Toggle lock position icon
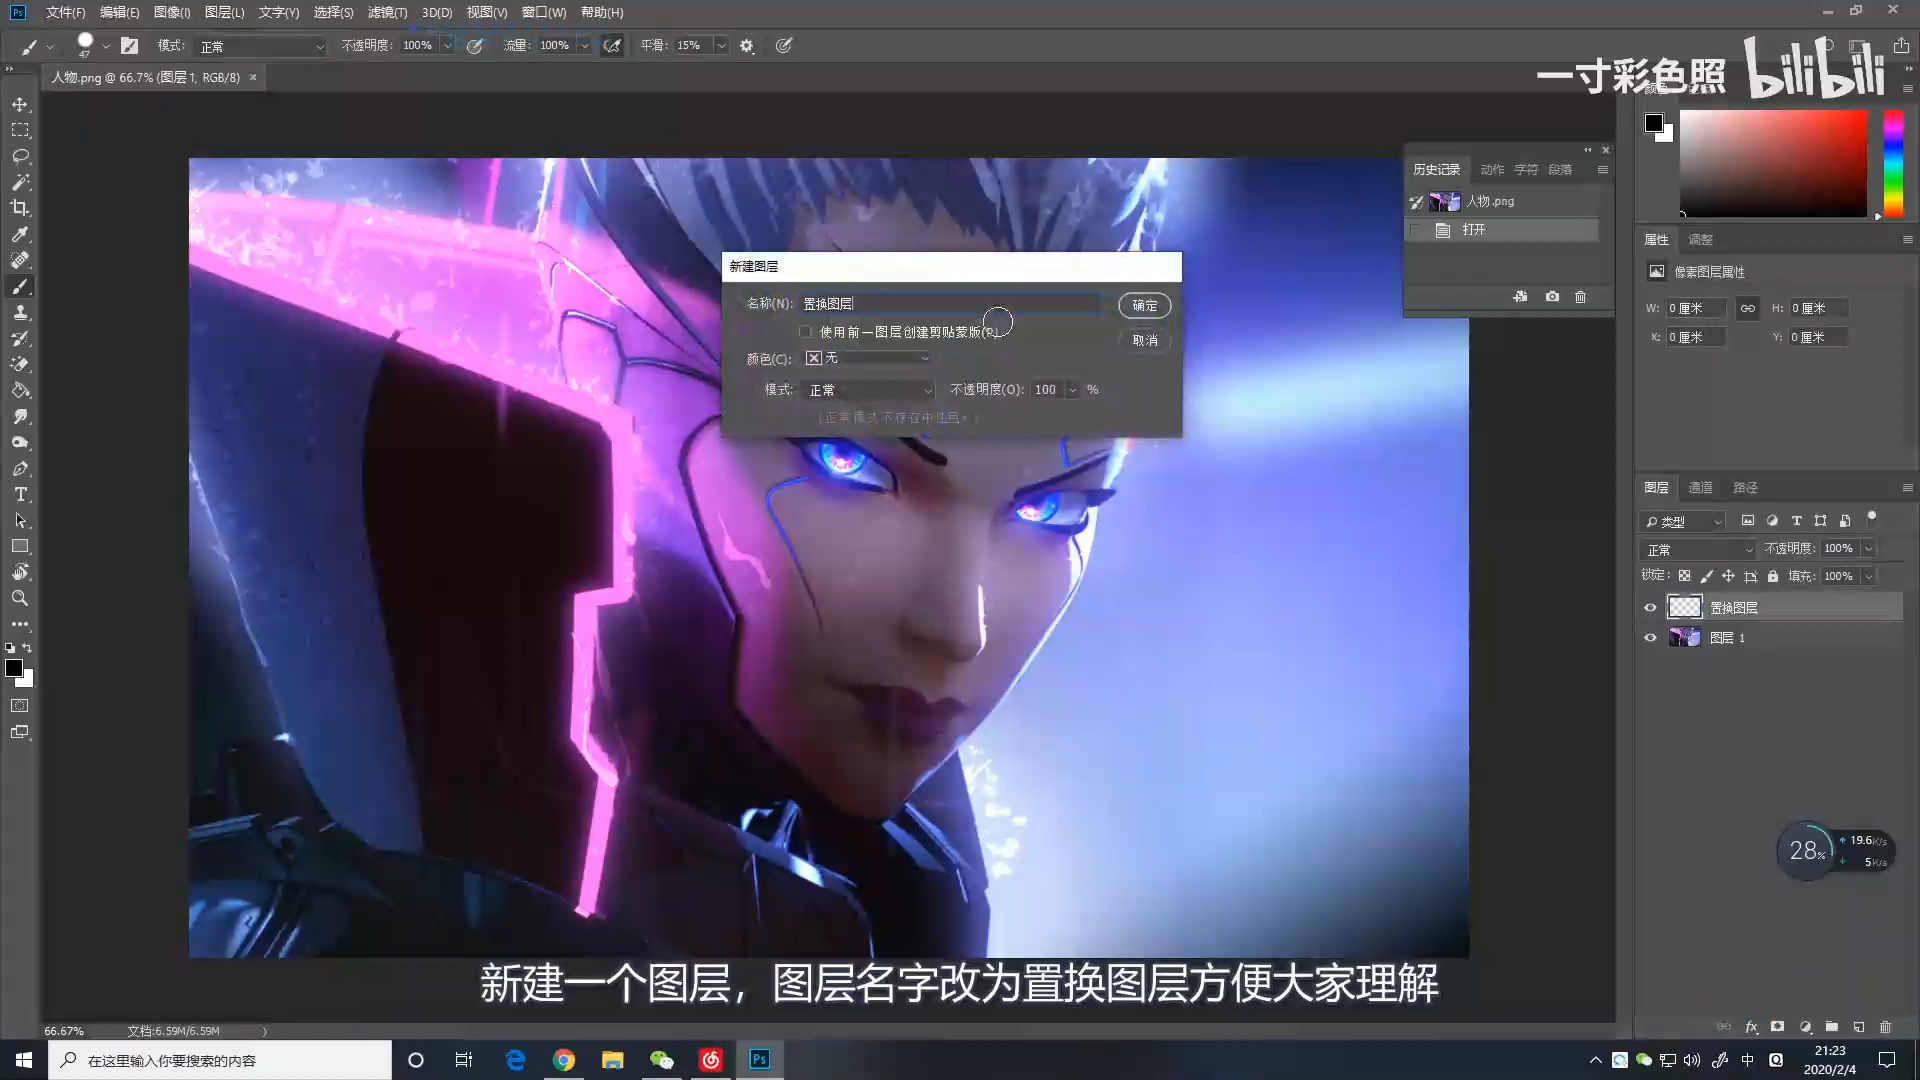1920x1080 pixels. click(x=1728, y=576)
